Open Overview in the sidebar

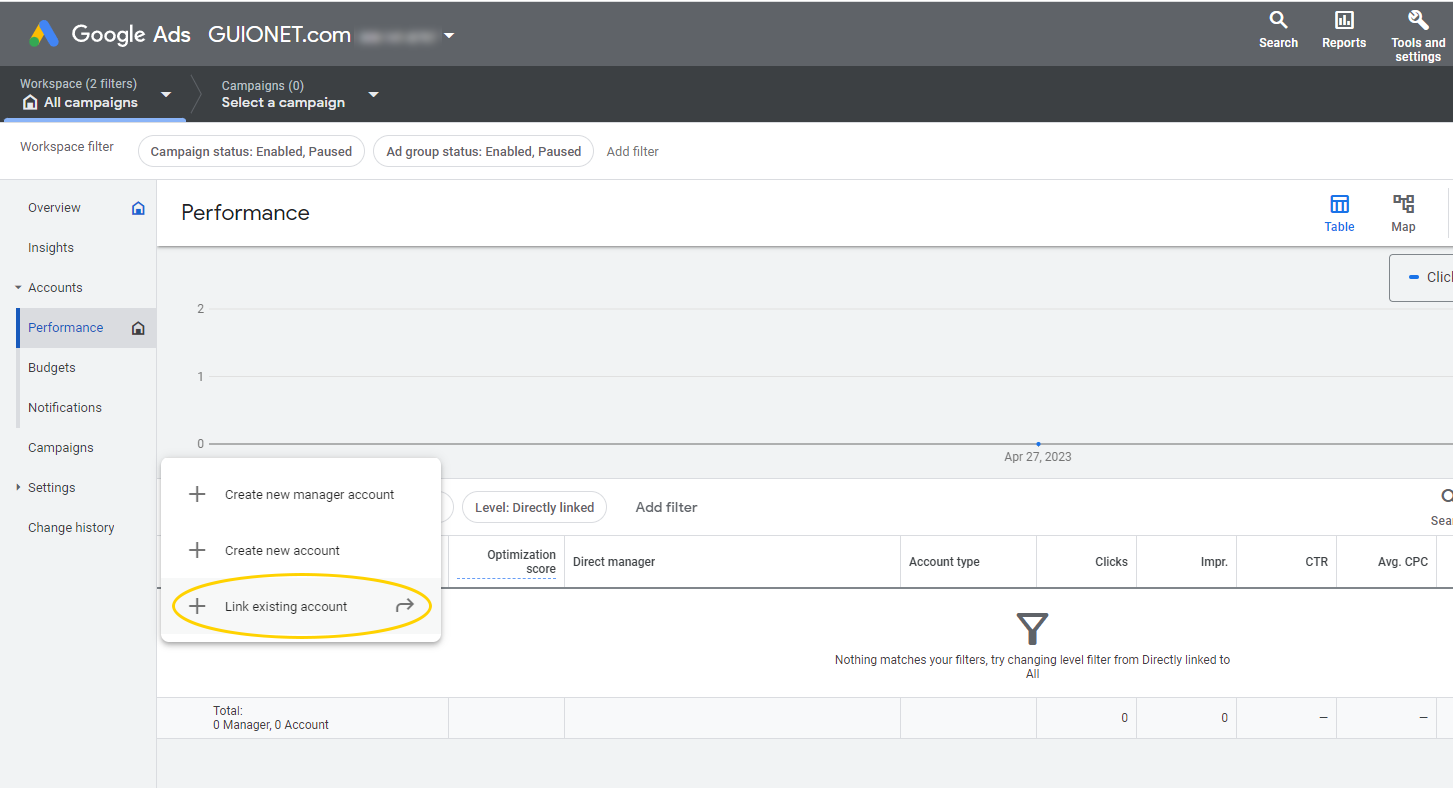(x=54, y=208)
